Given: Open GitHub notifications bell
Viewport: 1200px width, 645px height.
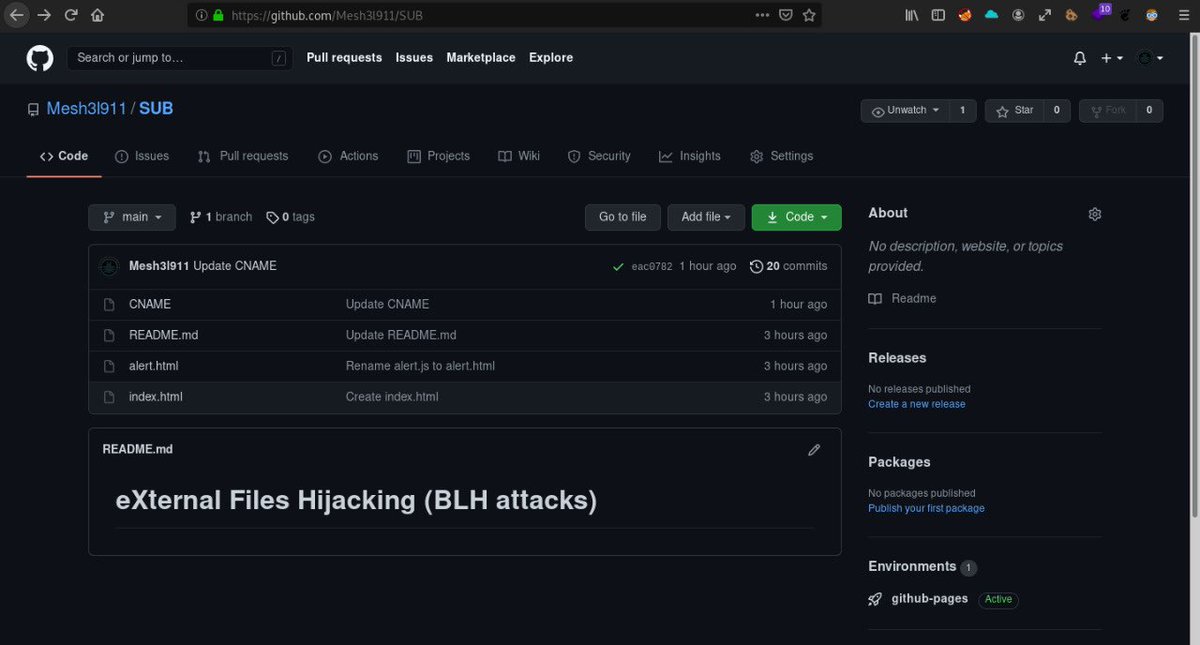Looking at the screenshot, I should coord(1080,58).
